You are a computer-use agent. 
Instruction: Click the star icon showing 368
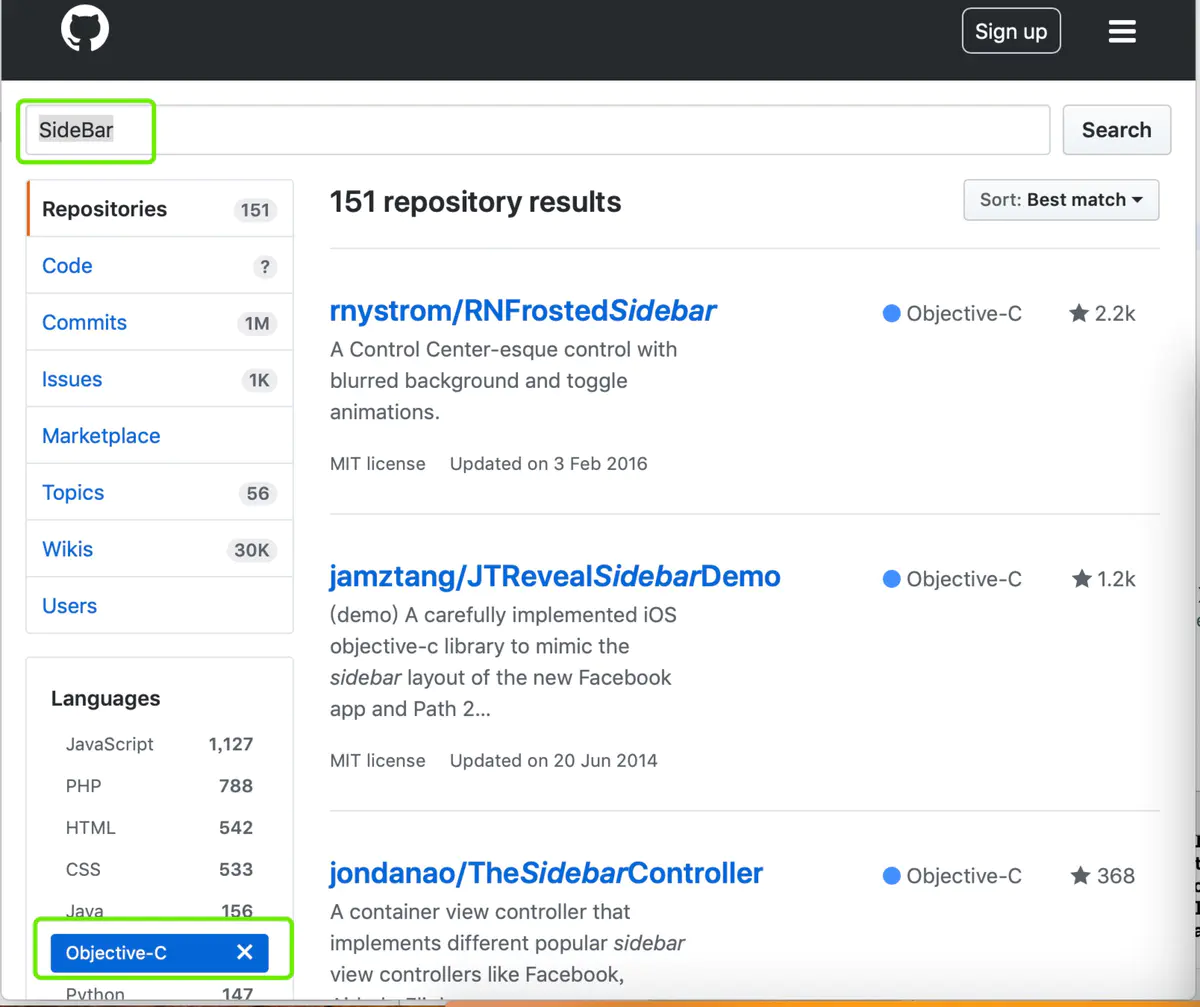coord(1080,876)
